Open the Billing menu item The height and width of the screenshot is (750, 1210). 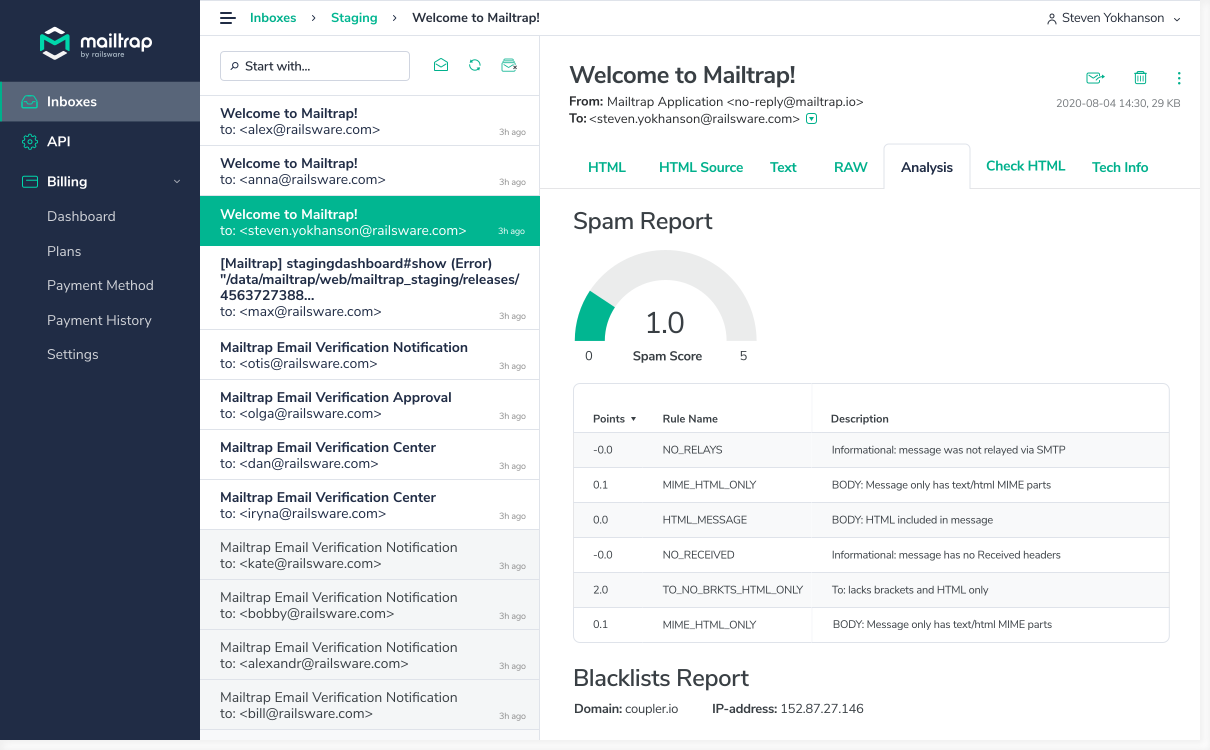click(x=100, y=182)
